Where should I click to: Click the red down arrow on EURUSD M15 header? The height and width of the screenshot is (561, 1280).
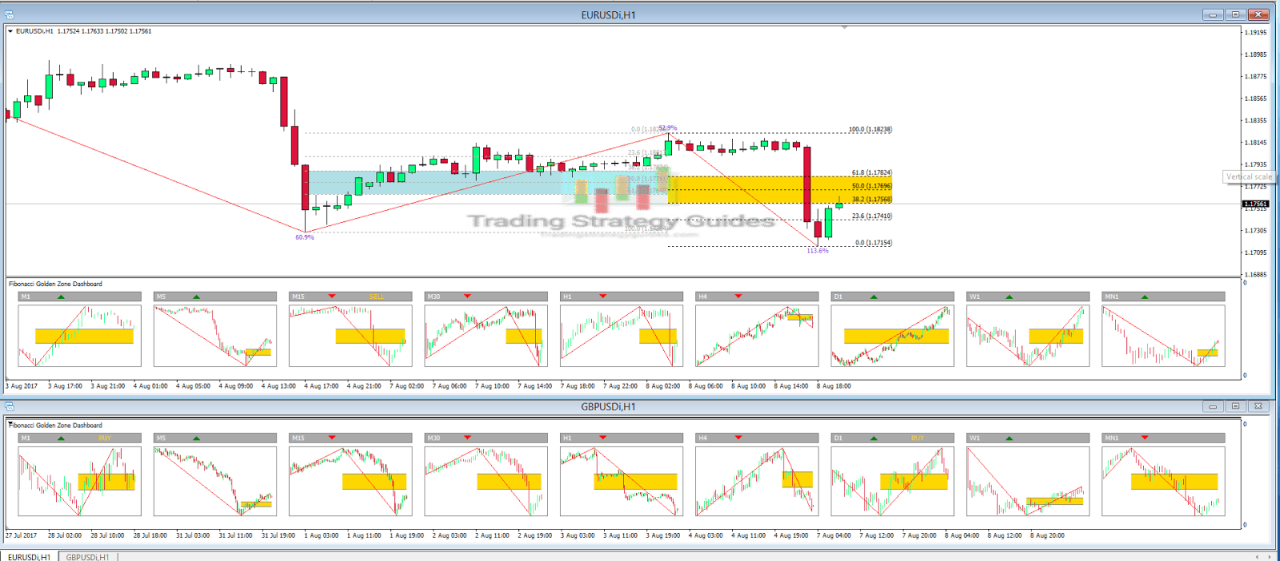(332, 297)
